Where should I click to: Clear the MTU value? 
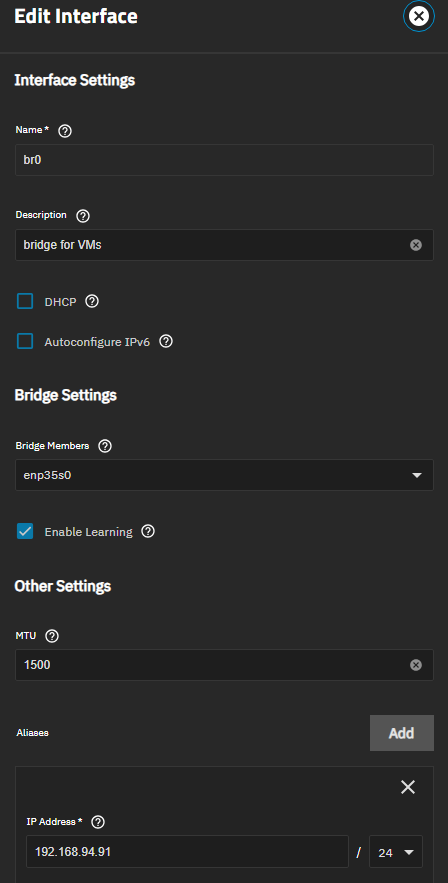[416, 665]
